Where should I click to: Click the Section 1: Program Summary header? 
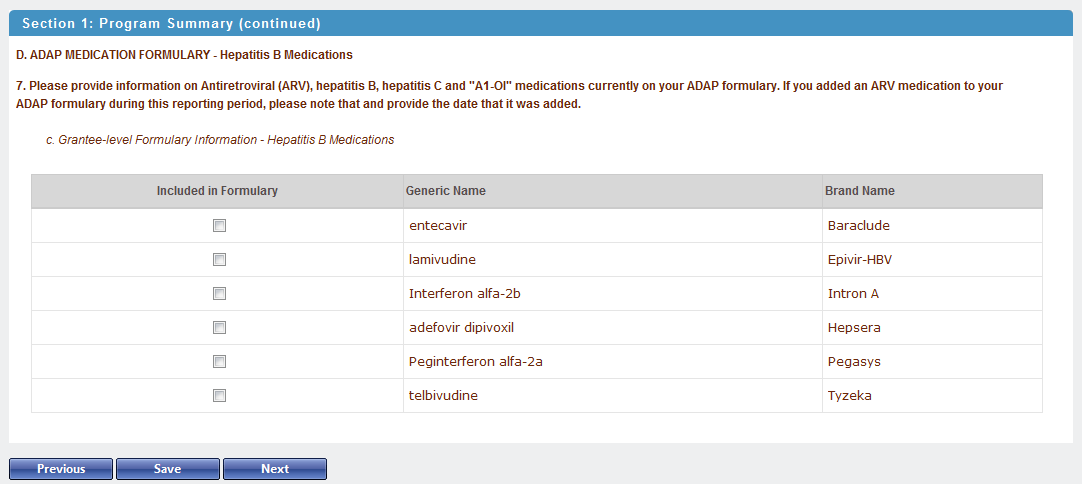coord(171,23)
